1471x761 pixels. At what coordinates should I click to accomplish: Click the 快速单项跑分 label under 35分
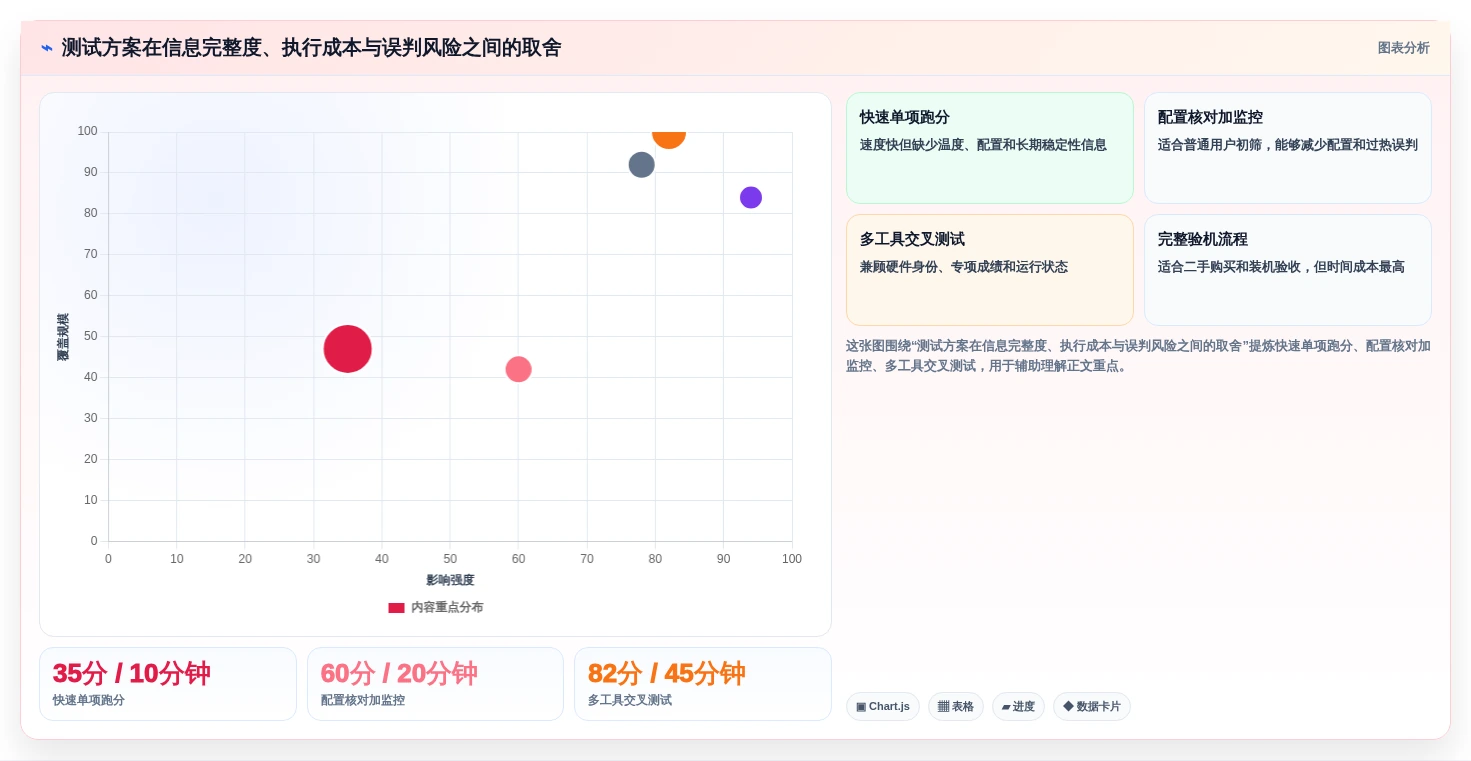point(89,700)
